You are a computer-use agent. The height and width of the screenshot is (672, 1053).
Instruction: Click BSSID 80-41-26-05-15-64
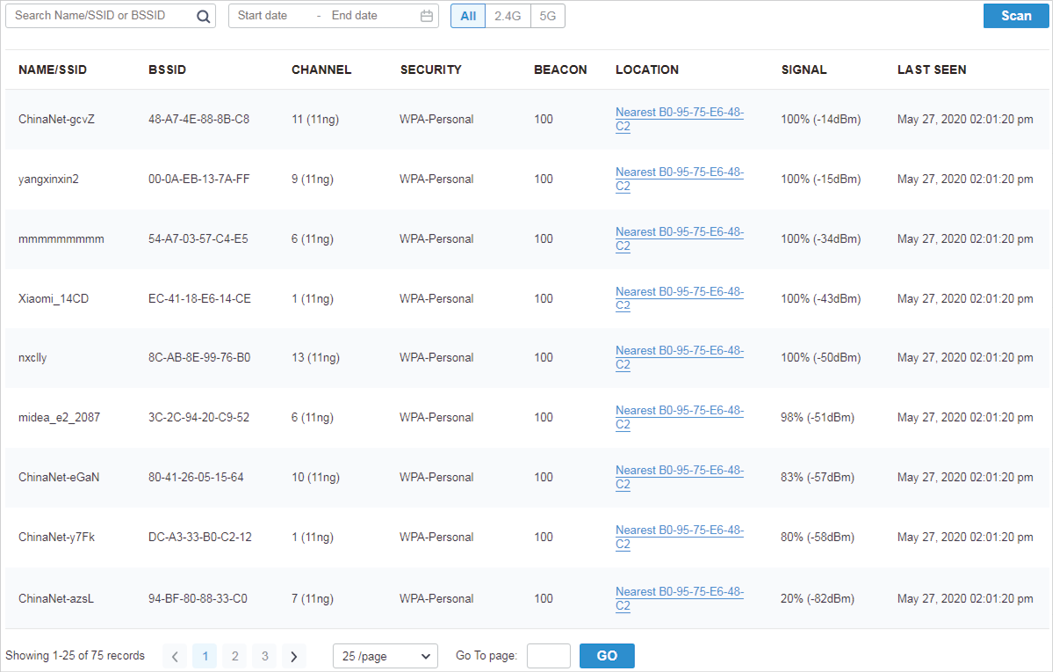click(196, 477)
